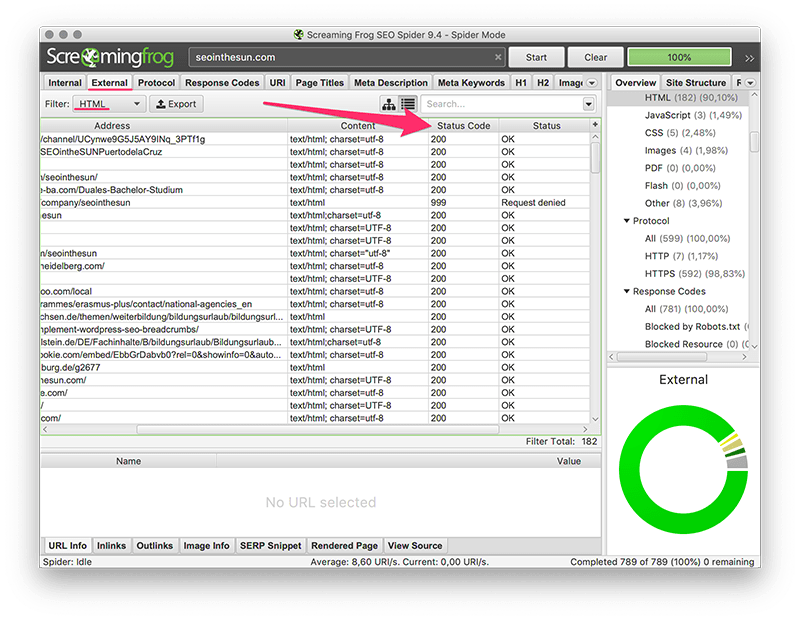Open the URI tab
Image resolution: width=800 pixels, height=620 pixels.
277,83
